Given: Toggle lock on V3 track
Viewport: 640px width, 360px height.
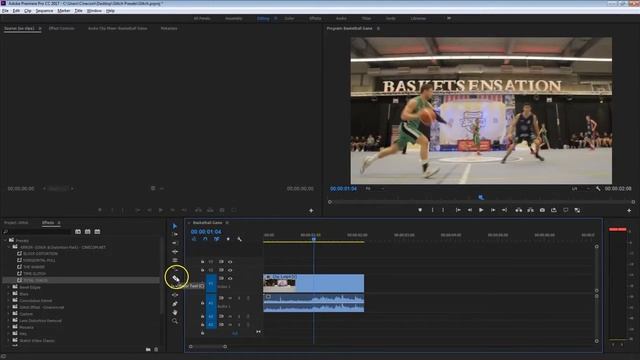Looking at the screenshot, I should pyautogui.click(x=202, y=262).
